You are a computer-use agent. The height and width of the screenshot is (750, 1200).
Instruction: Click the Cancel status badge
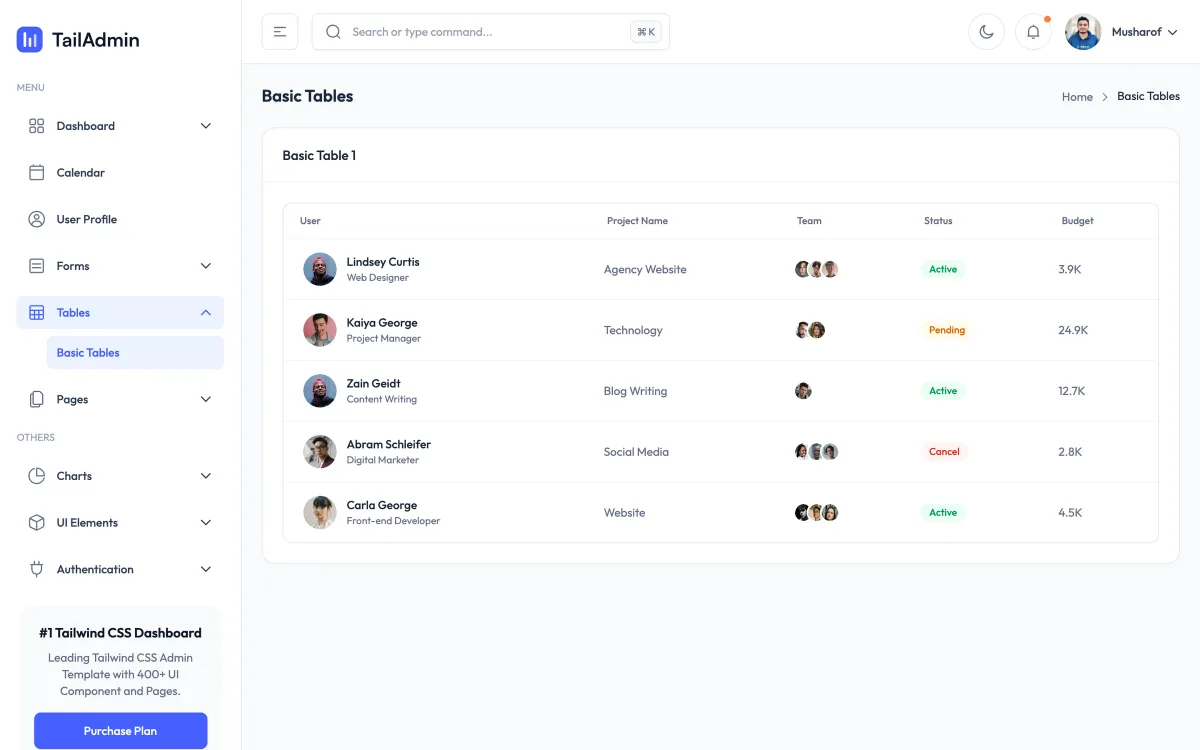click(944, 452)
